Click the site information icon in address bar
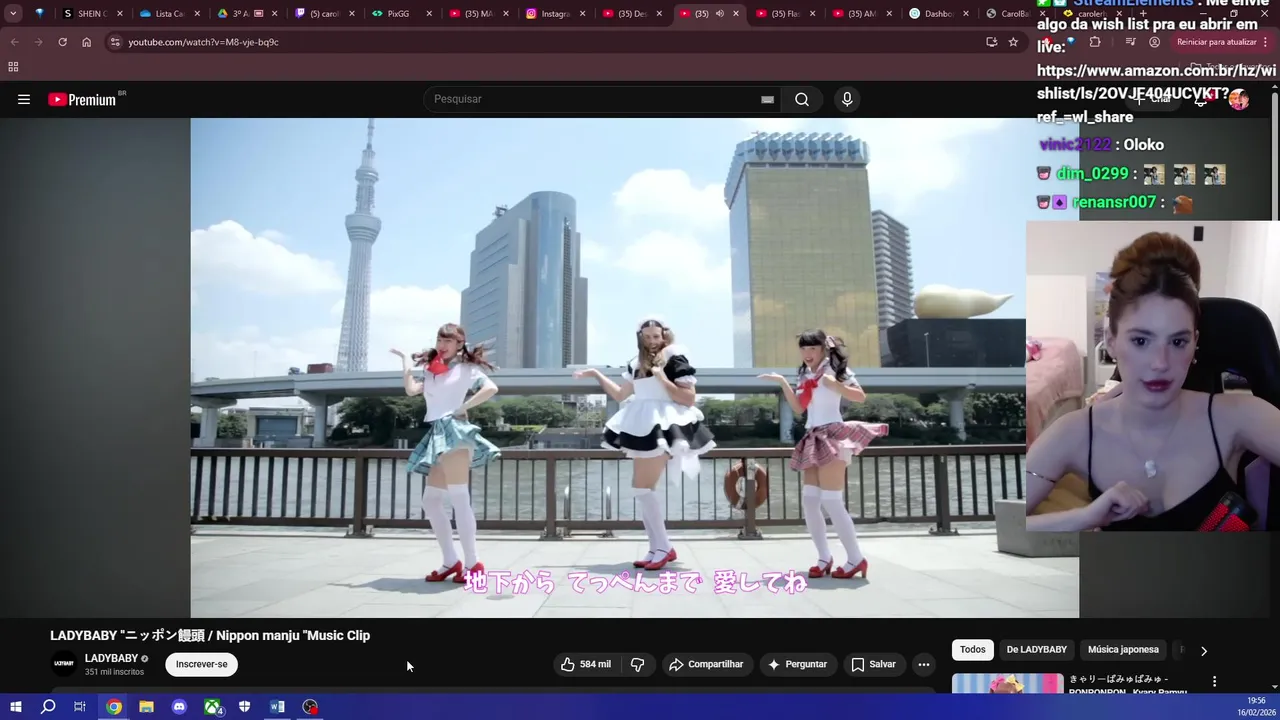The height and width of the screenshot is (720, 1280). click(x=115, y=42)
